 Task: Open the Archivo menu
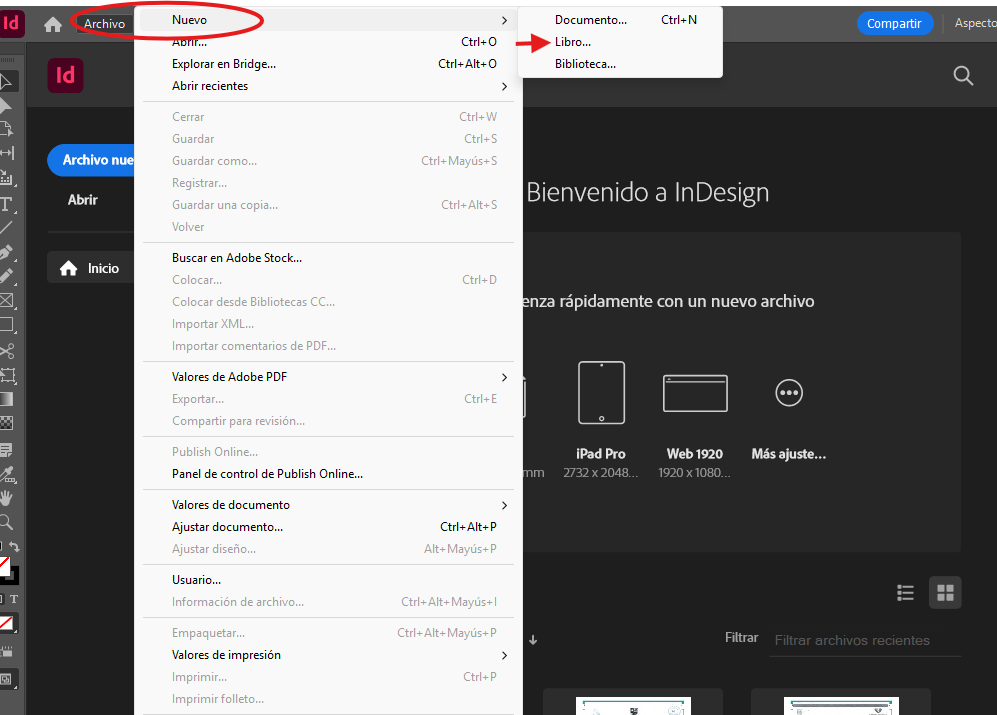[103, 22]
